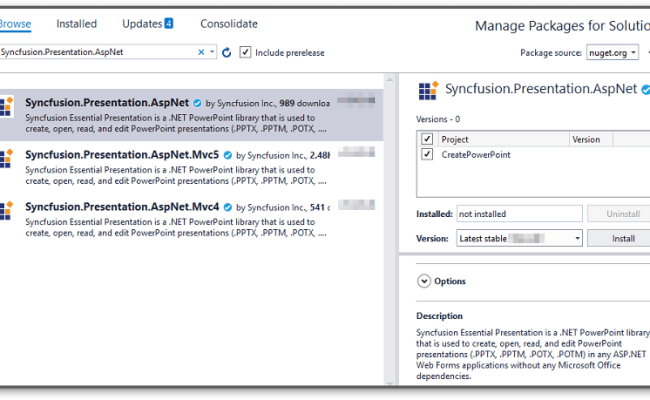Image resolution: width=650 pixels, height=400 pixels.
Task: Click the 'Versions - 0' label
Action: click(x=438, y=119)
